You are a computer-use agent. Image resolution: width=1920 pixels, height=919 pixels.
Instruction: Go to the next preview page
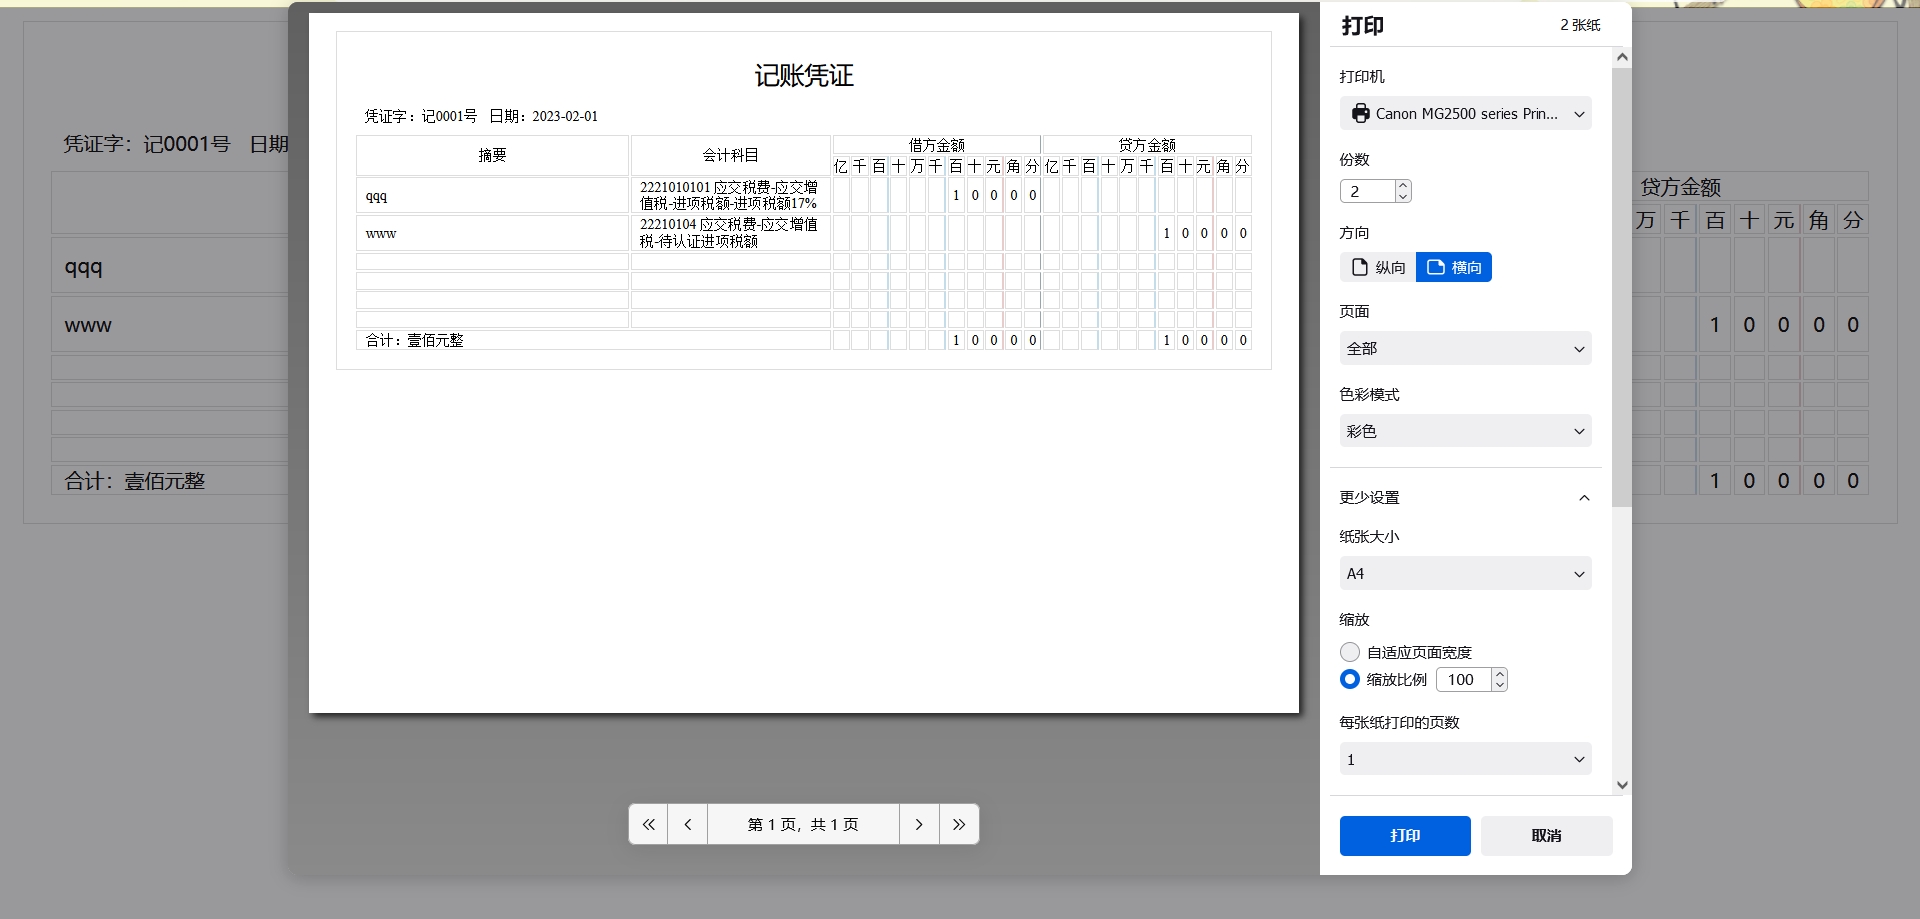[919, 824]
